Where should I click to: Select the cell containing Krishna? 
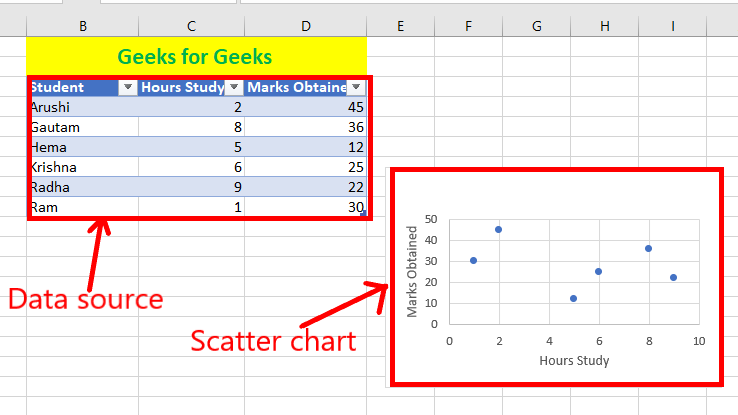pos(84,167)
